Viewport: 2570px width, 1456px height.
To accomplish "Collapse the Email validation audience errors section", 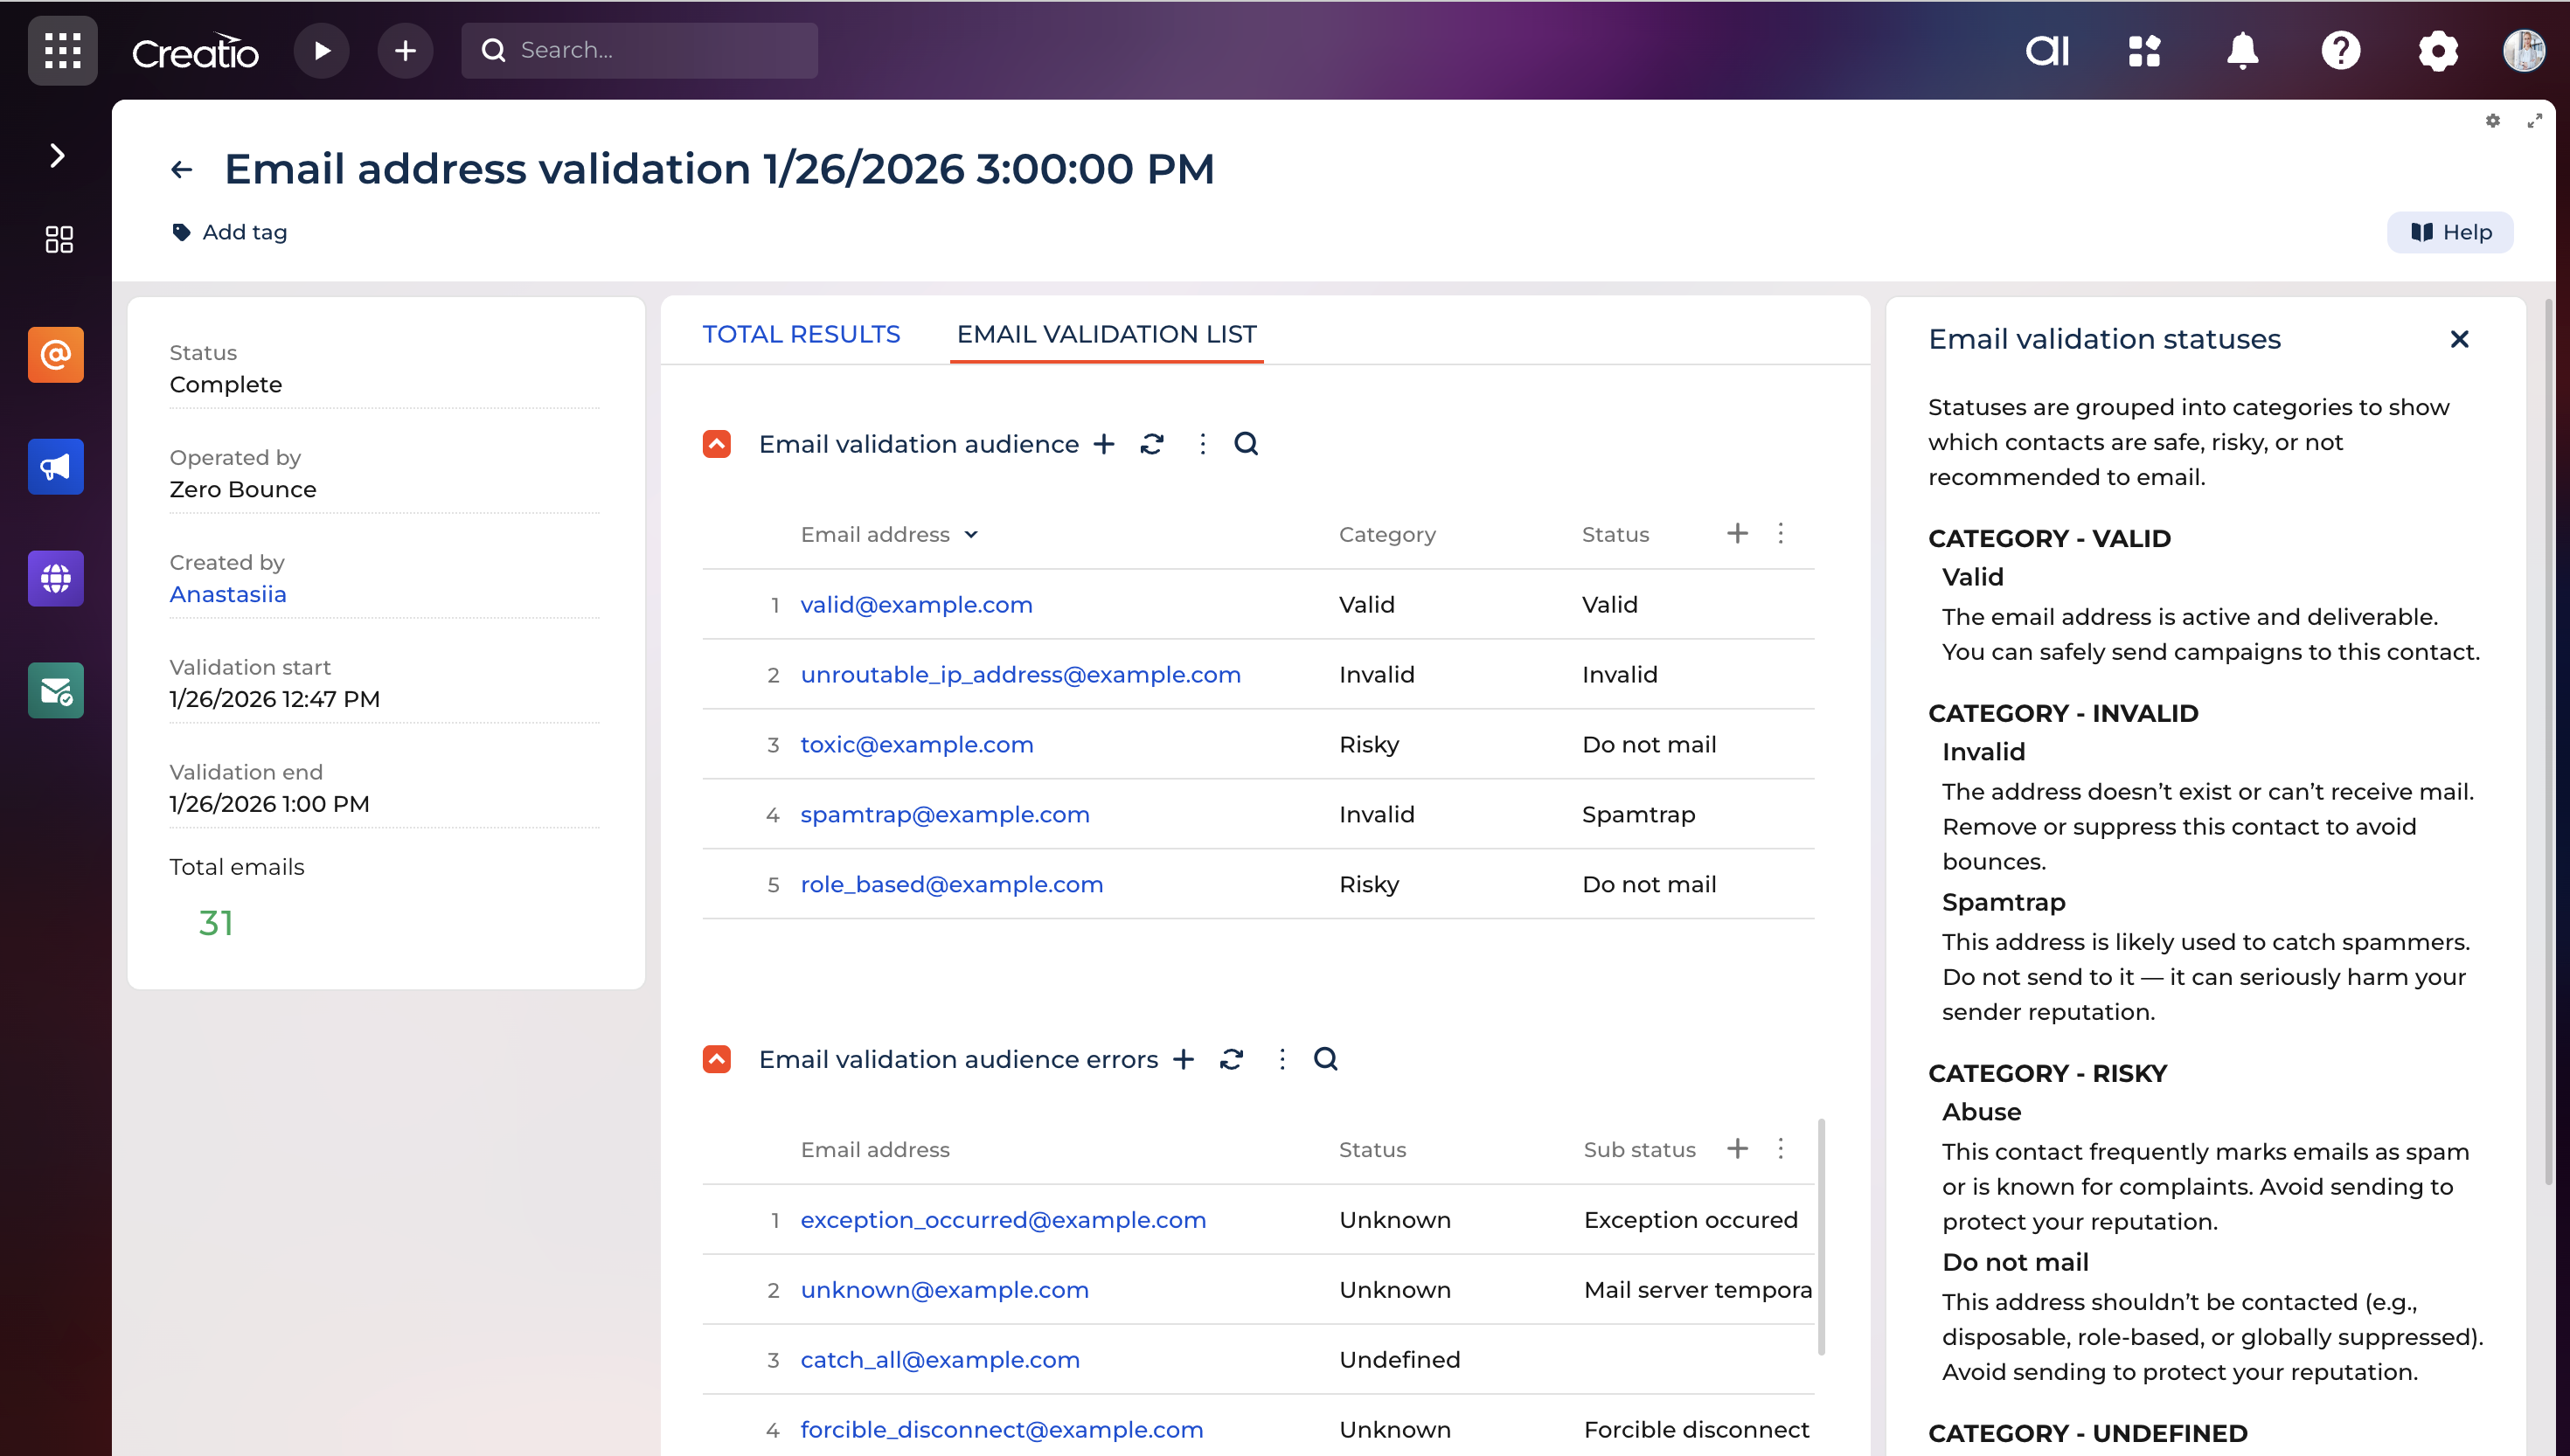I will point(717,1059).
